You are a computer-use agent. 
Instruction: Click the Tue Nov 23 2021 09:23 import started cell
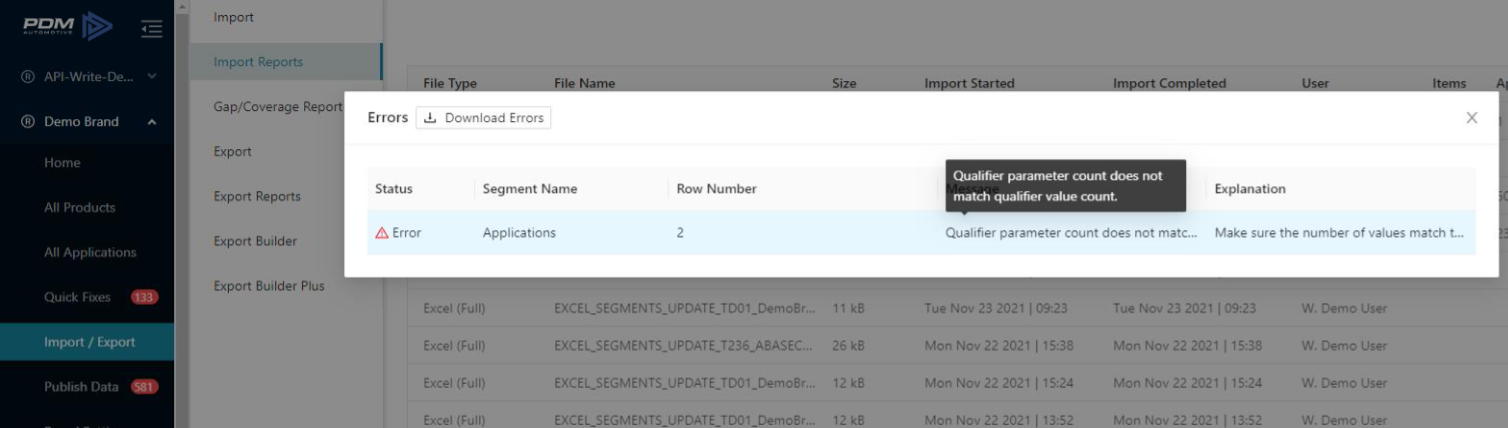pos(995,308)
